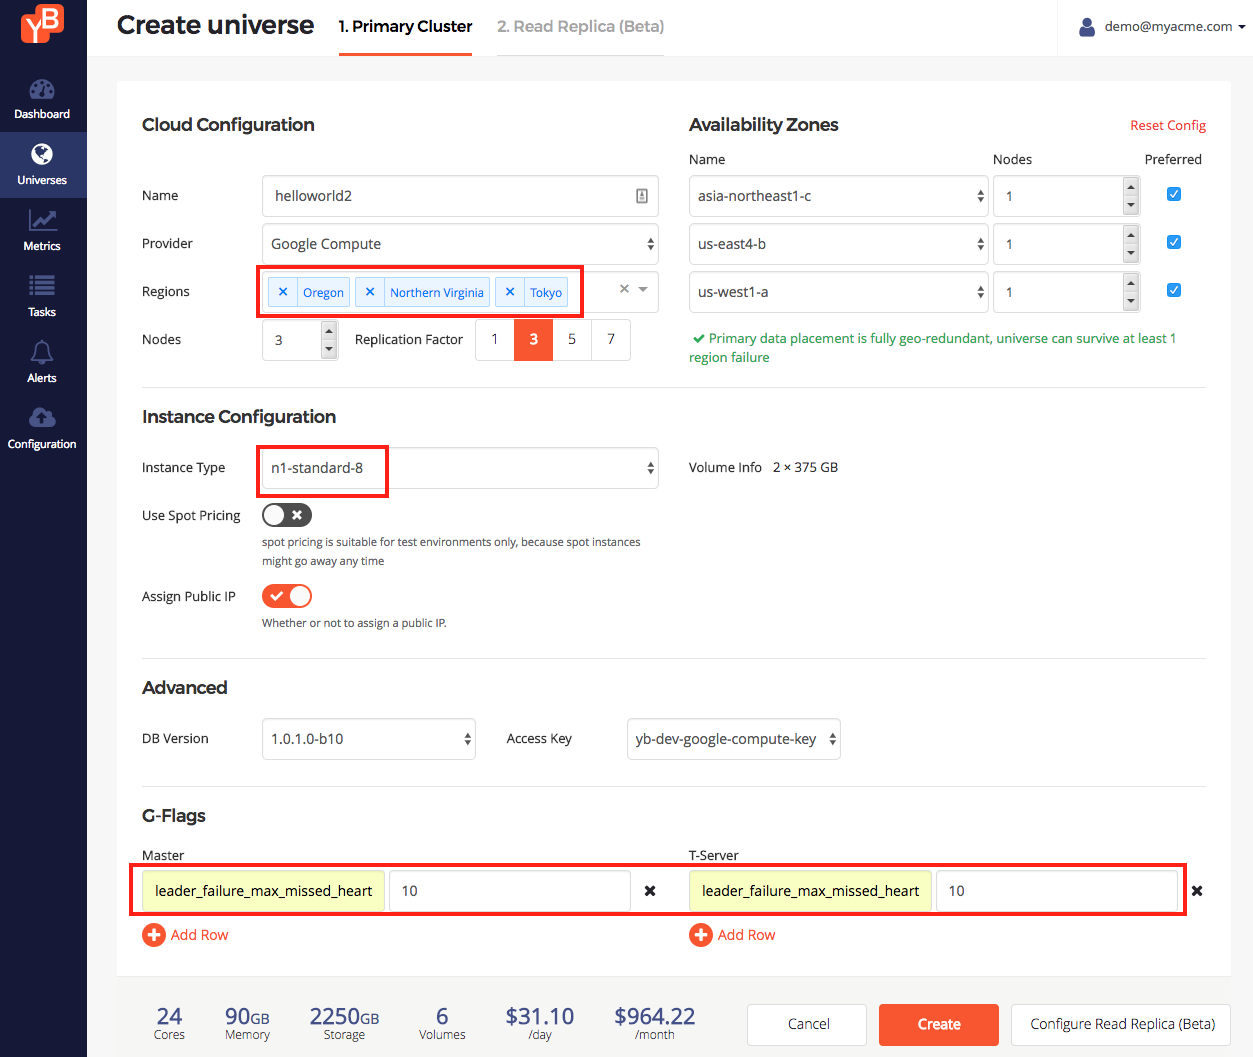Open Metrics chart icon in sidebar
Image resolution: width=1253 pixels, height=1057 pixels.
pyautogui.click(x=42, y=220)
